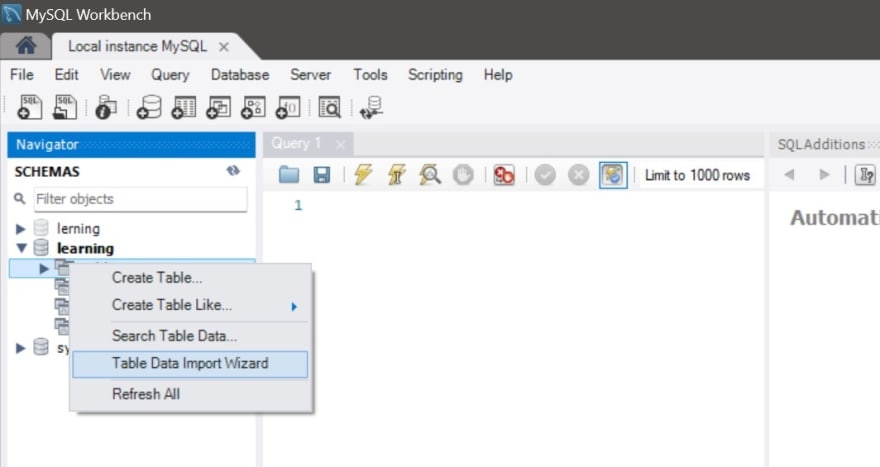
Task: Select Create Table... context entry
Action: click(x=157, y=277)
